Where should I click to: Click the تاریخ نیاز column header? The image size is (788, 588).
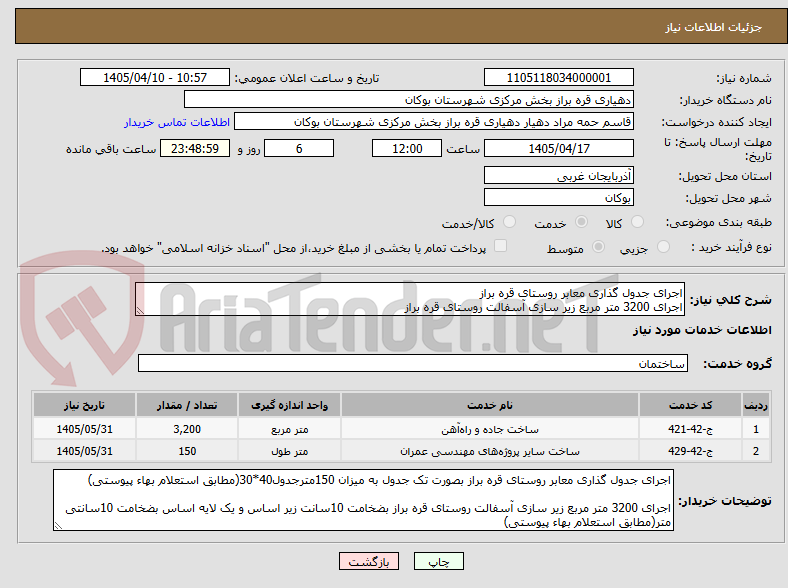(x=84, y=405)
